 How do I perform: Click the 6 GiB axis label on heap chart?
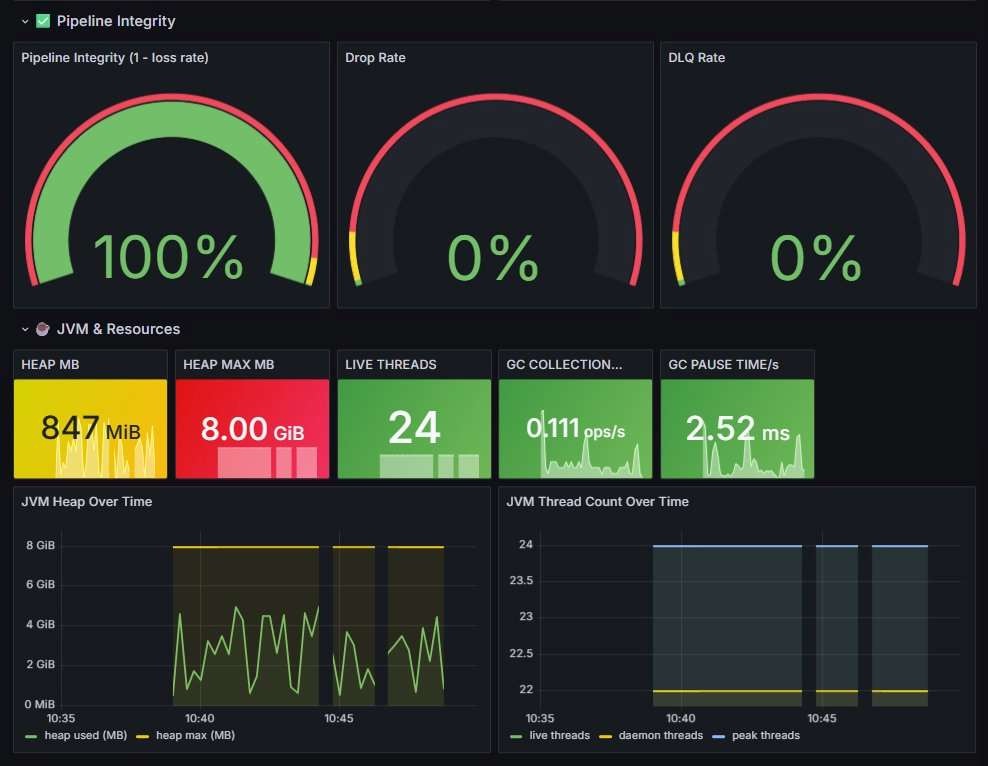click(40, 584)
